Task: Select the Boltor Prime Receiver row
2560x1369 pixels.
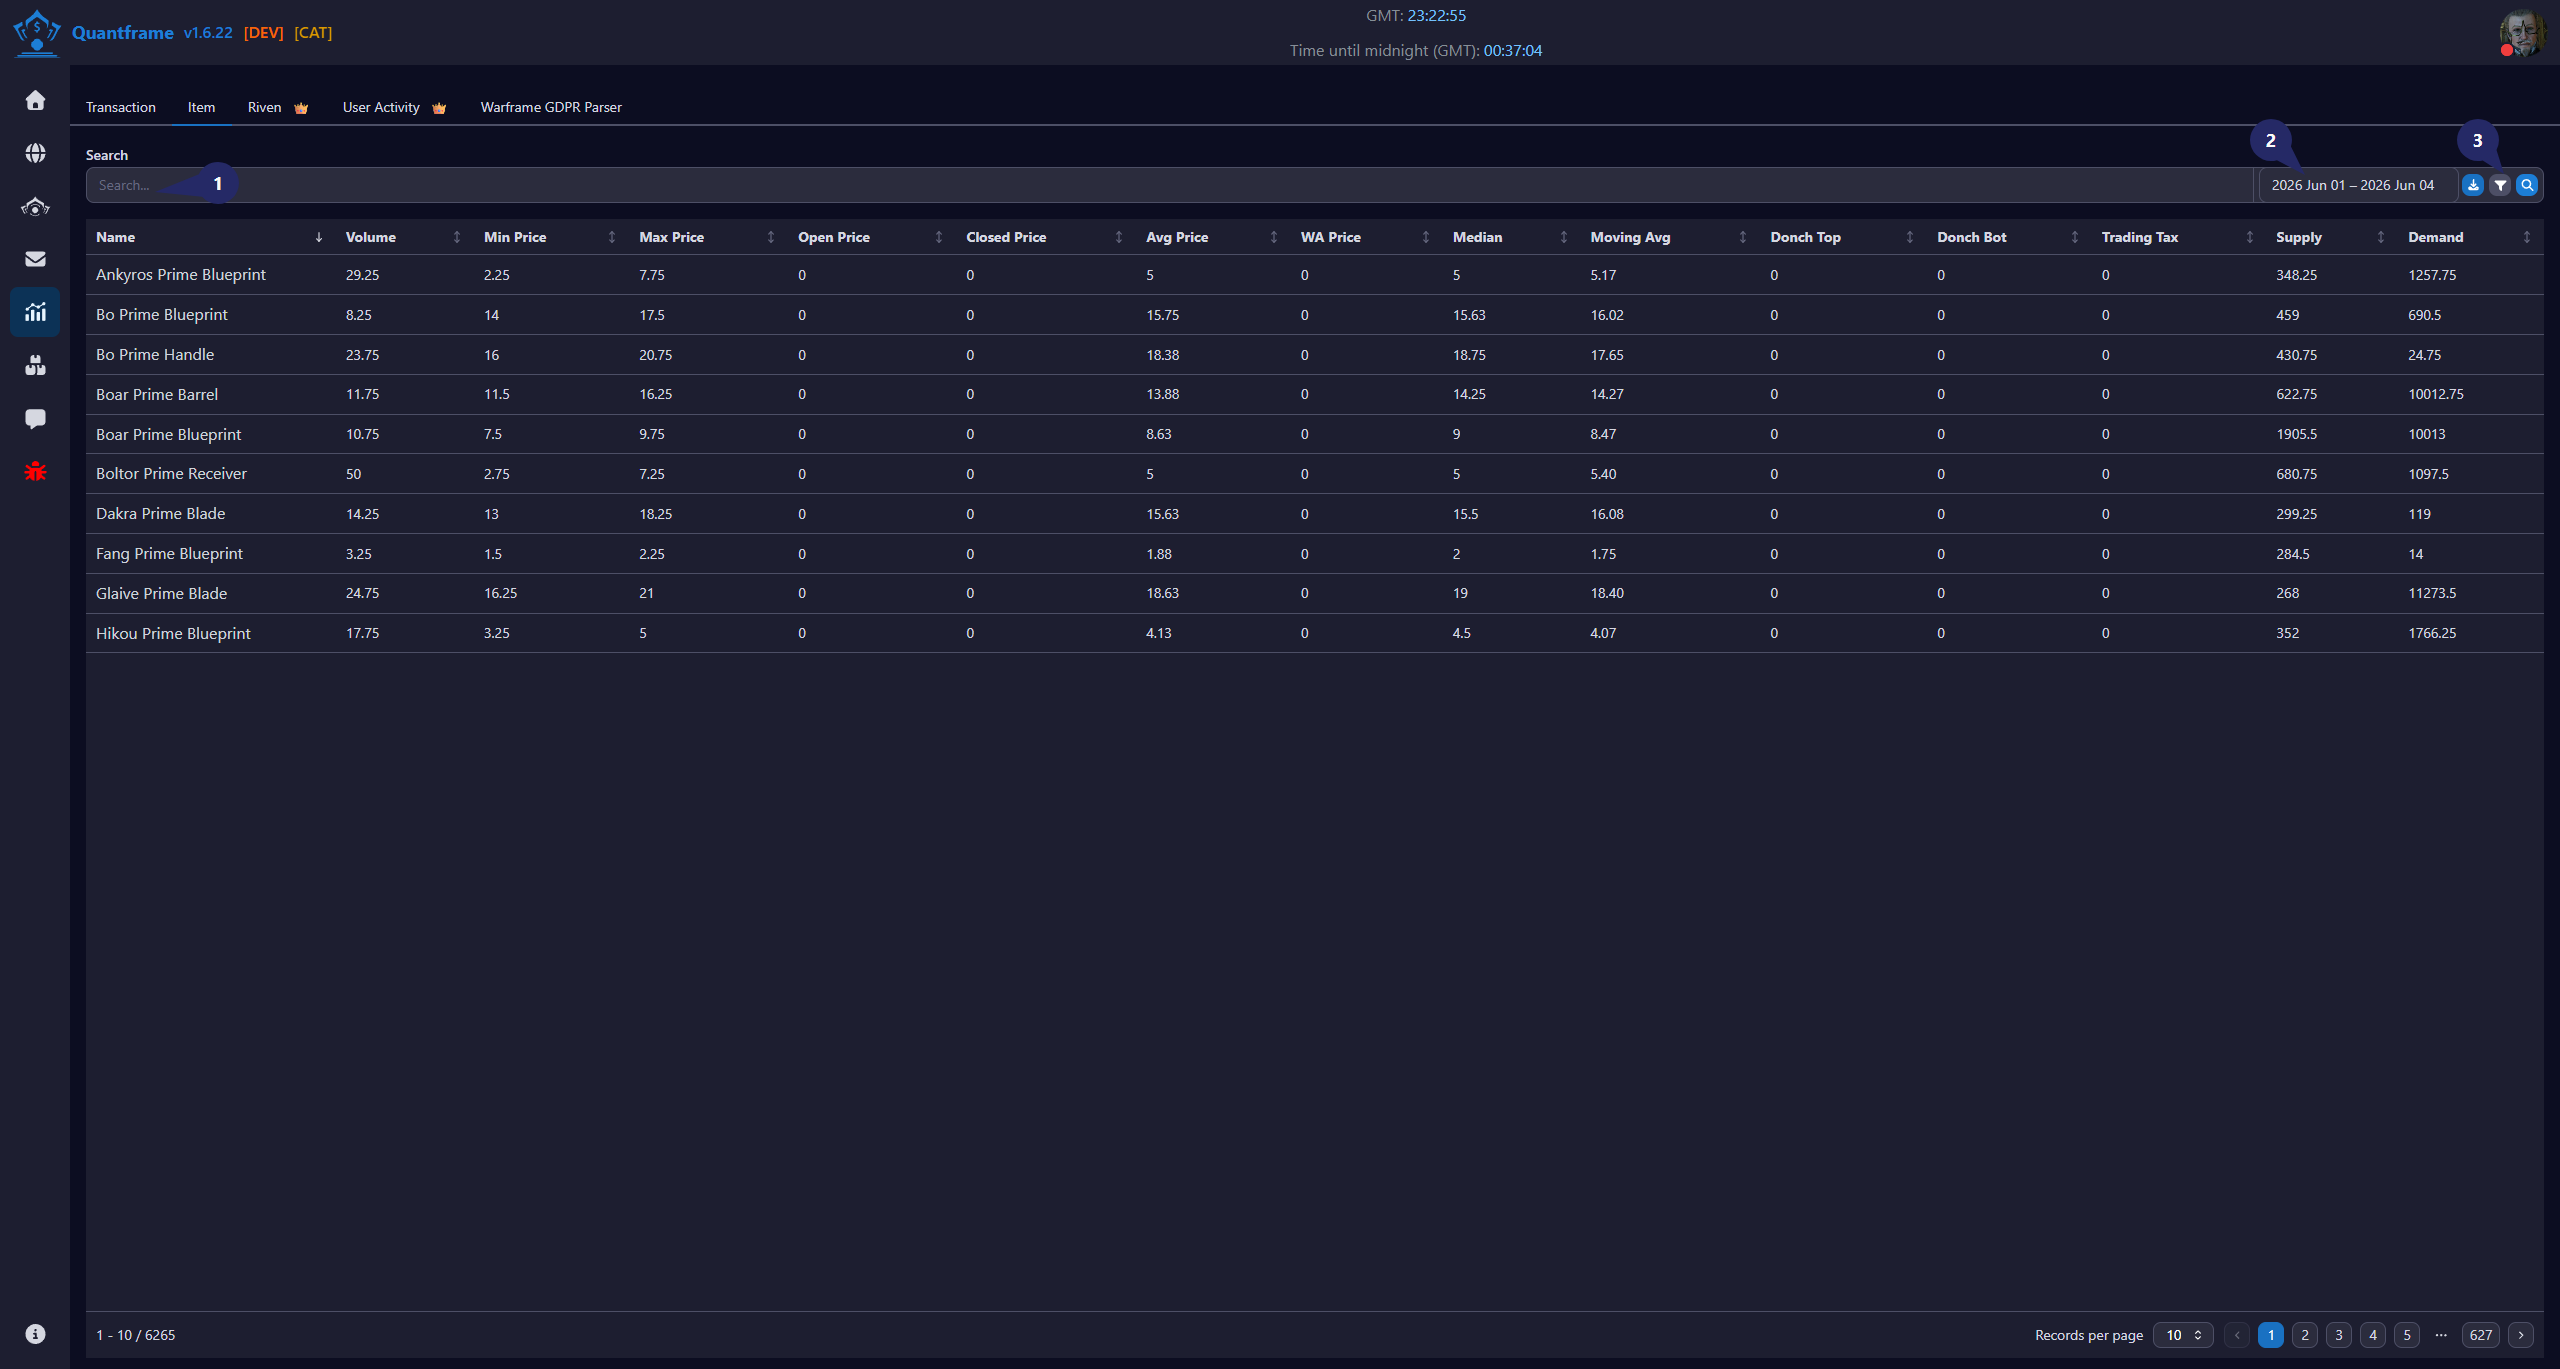Action: pyautogui.click(x=1314, y=474)
